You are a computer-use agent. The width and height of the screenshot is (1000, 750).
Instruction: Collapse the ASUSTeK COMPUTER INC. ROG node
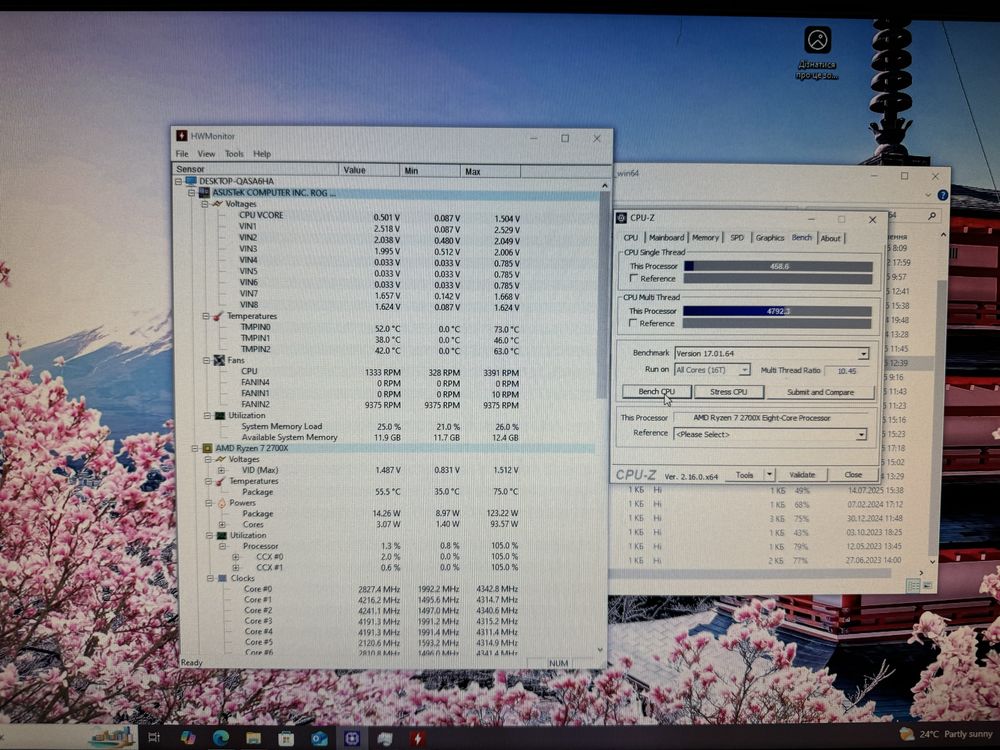click(191, 193)
